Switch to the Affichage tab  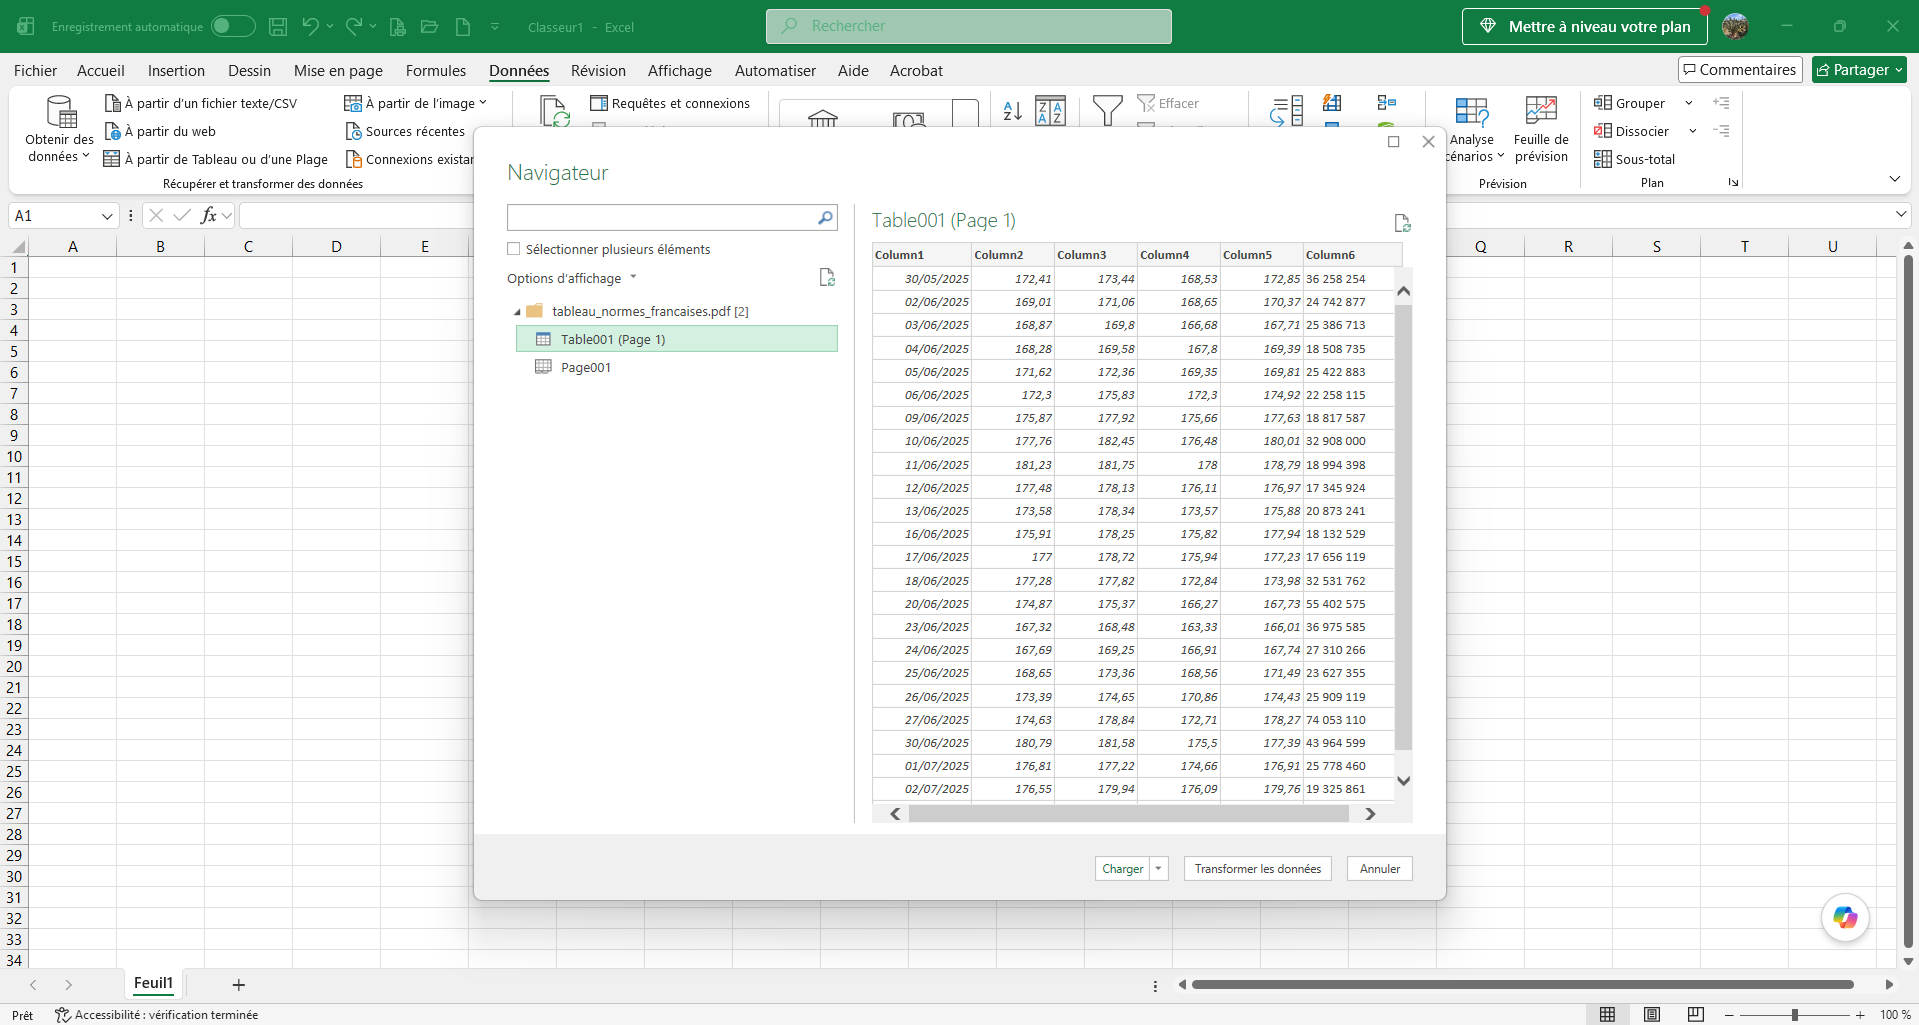coord(680,71)
